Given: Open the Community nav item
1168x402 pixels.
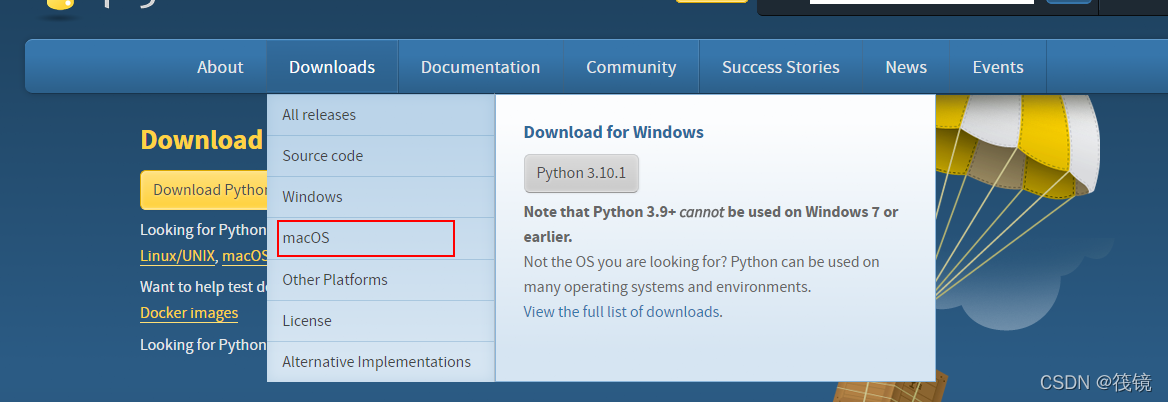Looking at the screenshot, I should pos(631,67).
